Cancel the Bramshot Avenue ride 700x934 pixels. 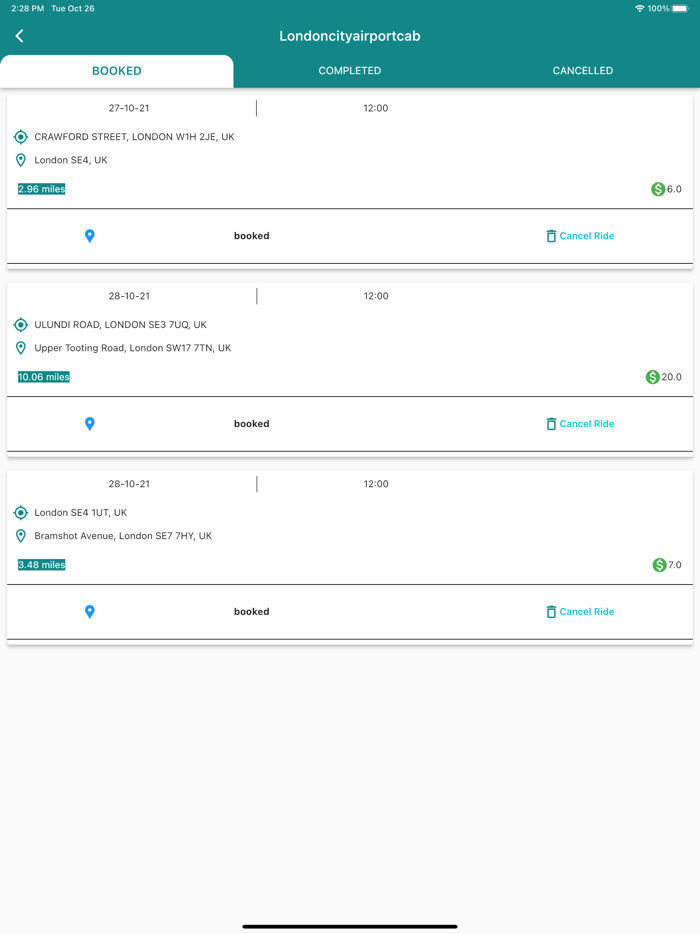pos(579,612)
